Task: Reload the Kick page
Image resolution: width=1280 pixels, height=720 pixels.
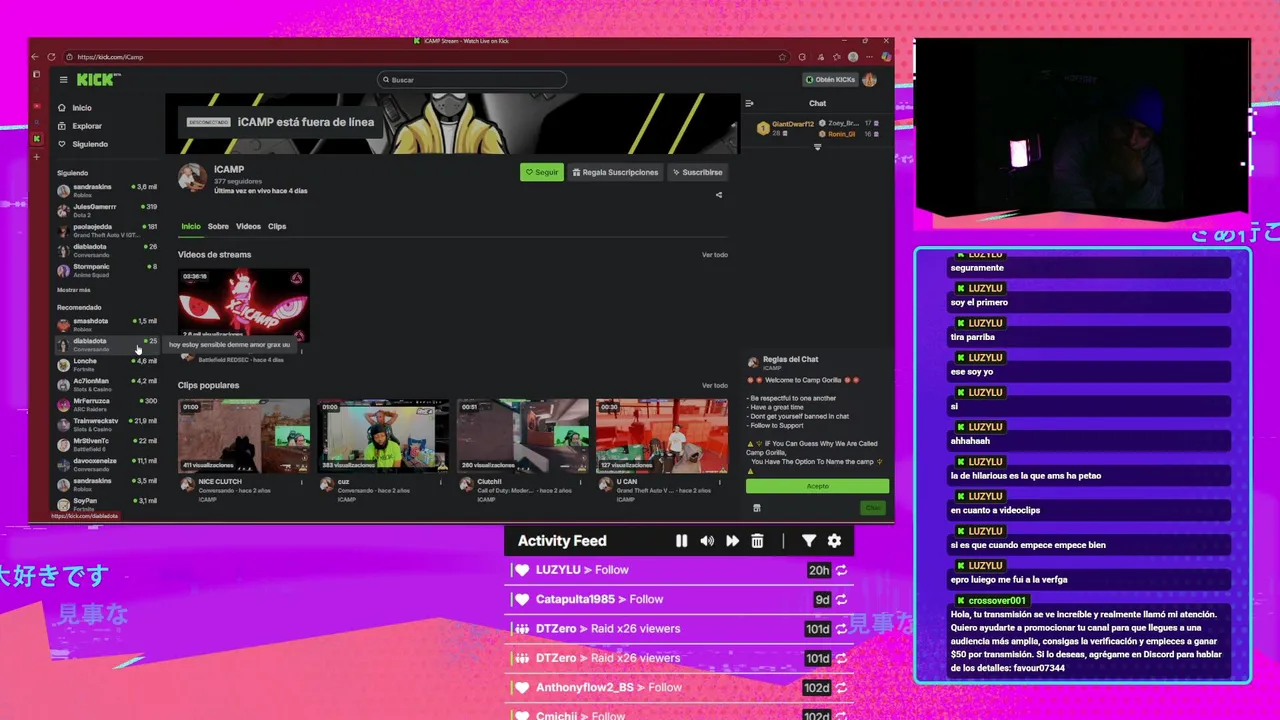Action: (x=52, y=57)
